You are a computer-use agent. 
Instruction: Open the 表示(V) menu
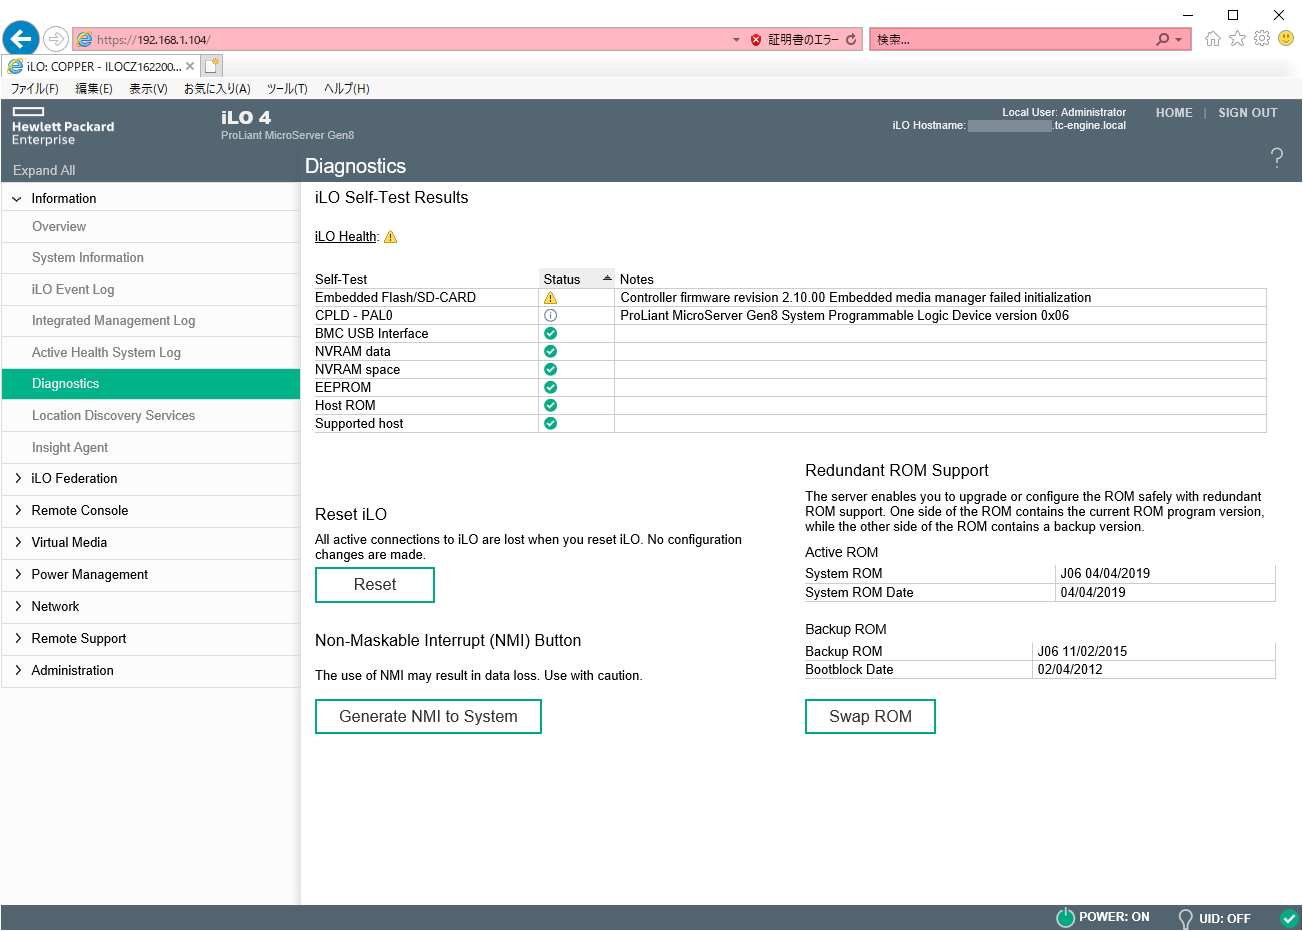148,89
